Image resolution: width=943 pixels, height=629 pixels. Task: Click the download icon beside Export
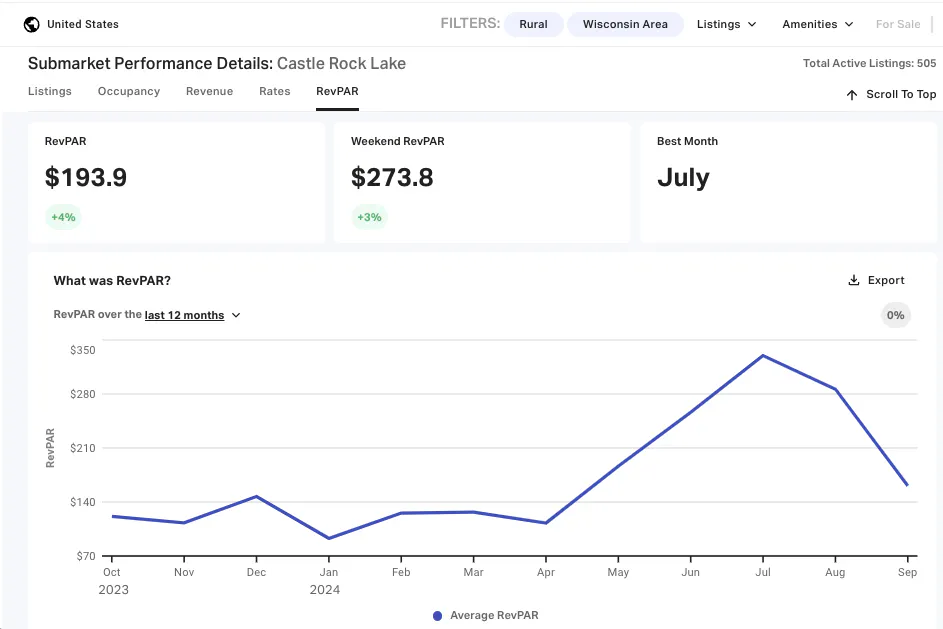(853, 280)
